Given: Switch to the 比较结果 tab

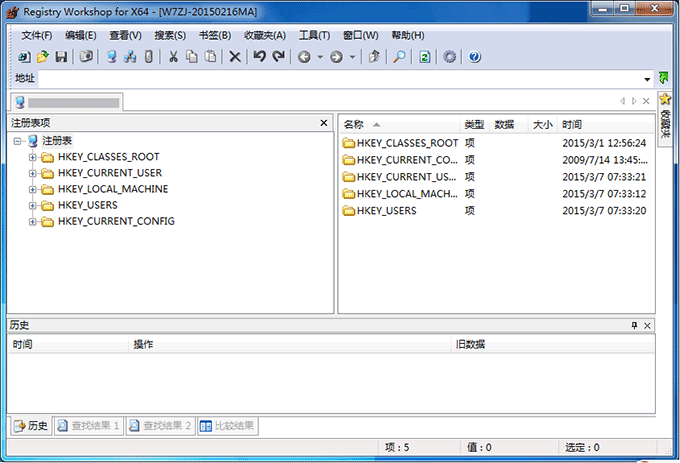Looking at the screenshot, I should pyautogui.click(x=228, y=426).
